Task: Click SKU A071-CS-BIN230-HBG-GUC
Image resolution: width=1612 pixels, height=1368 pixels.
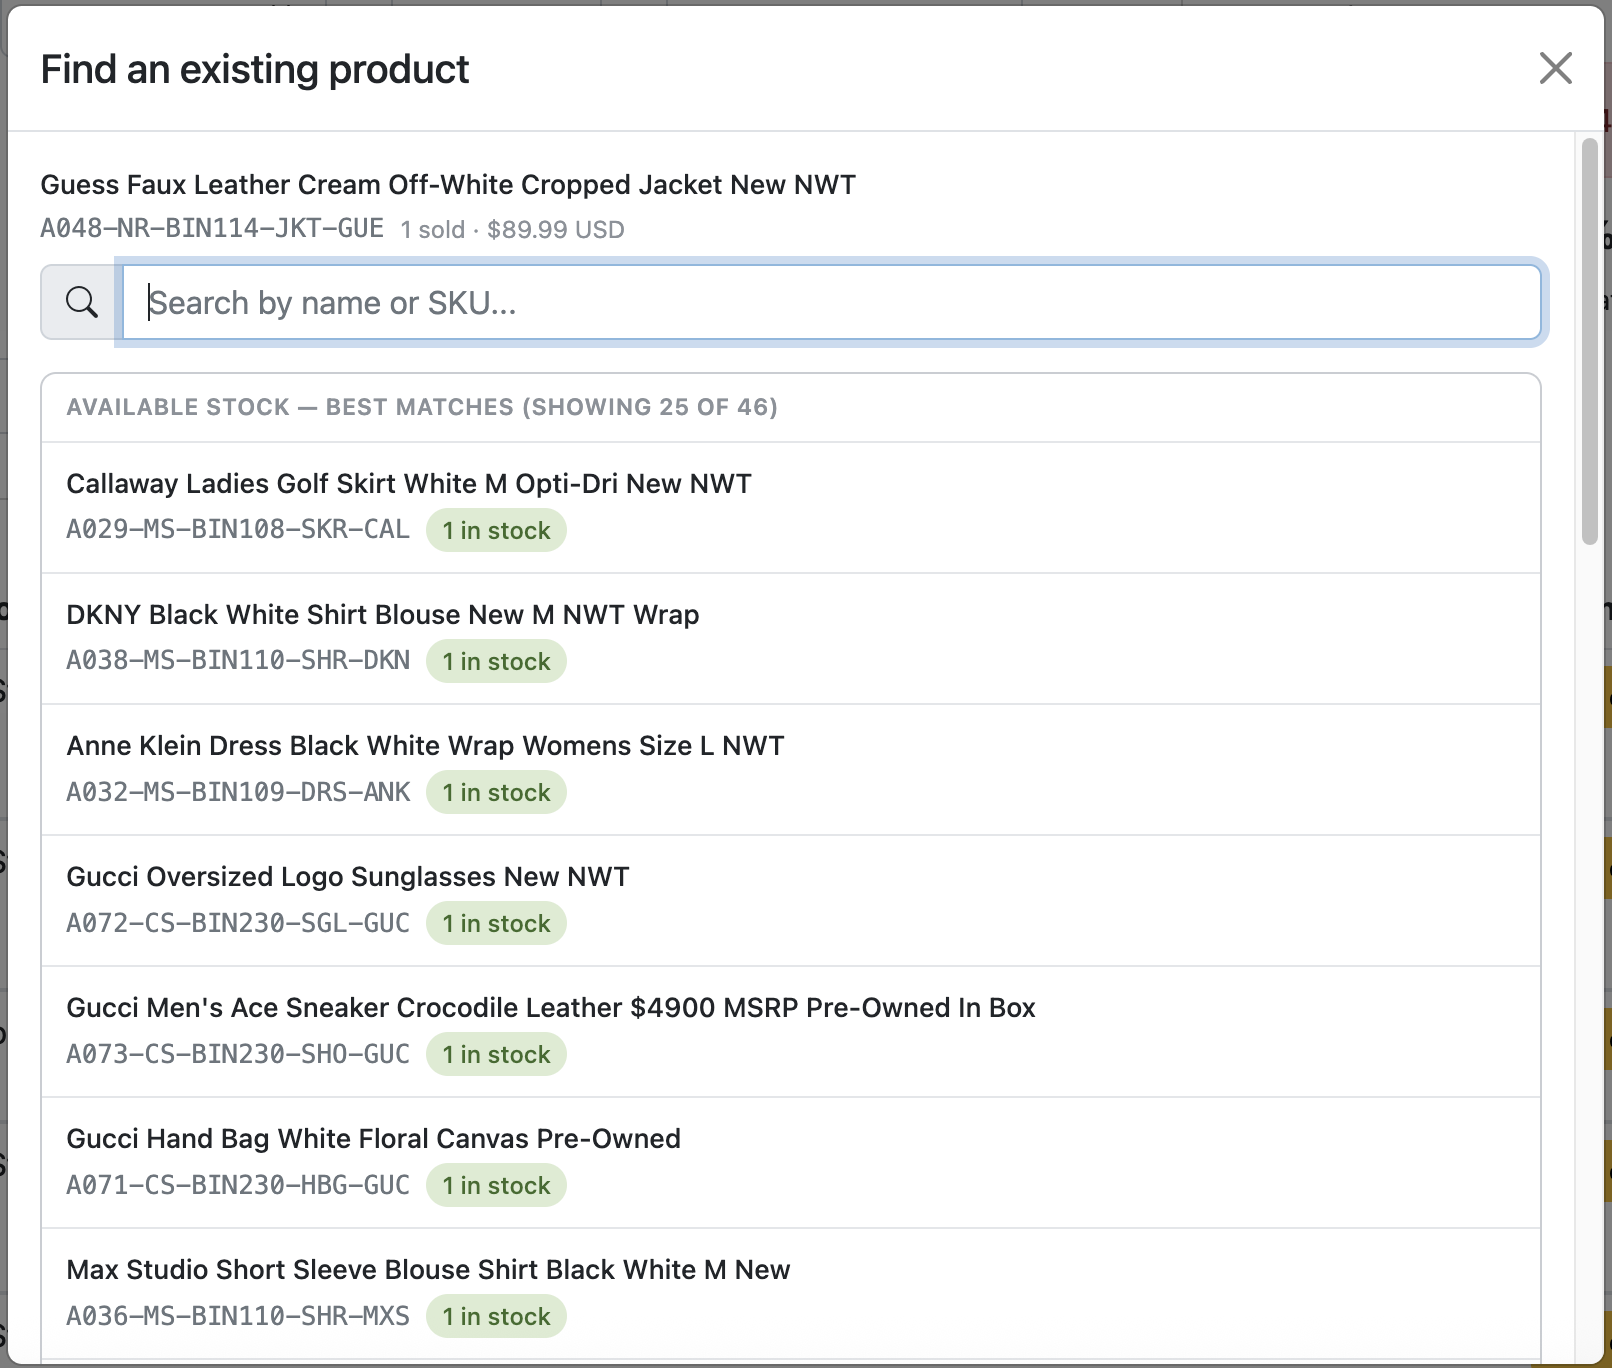Action: click(238, 1185)
